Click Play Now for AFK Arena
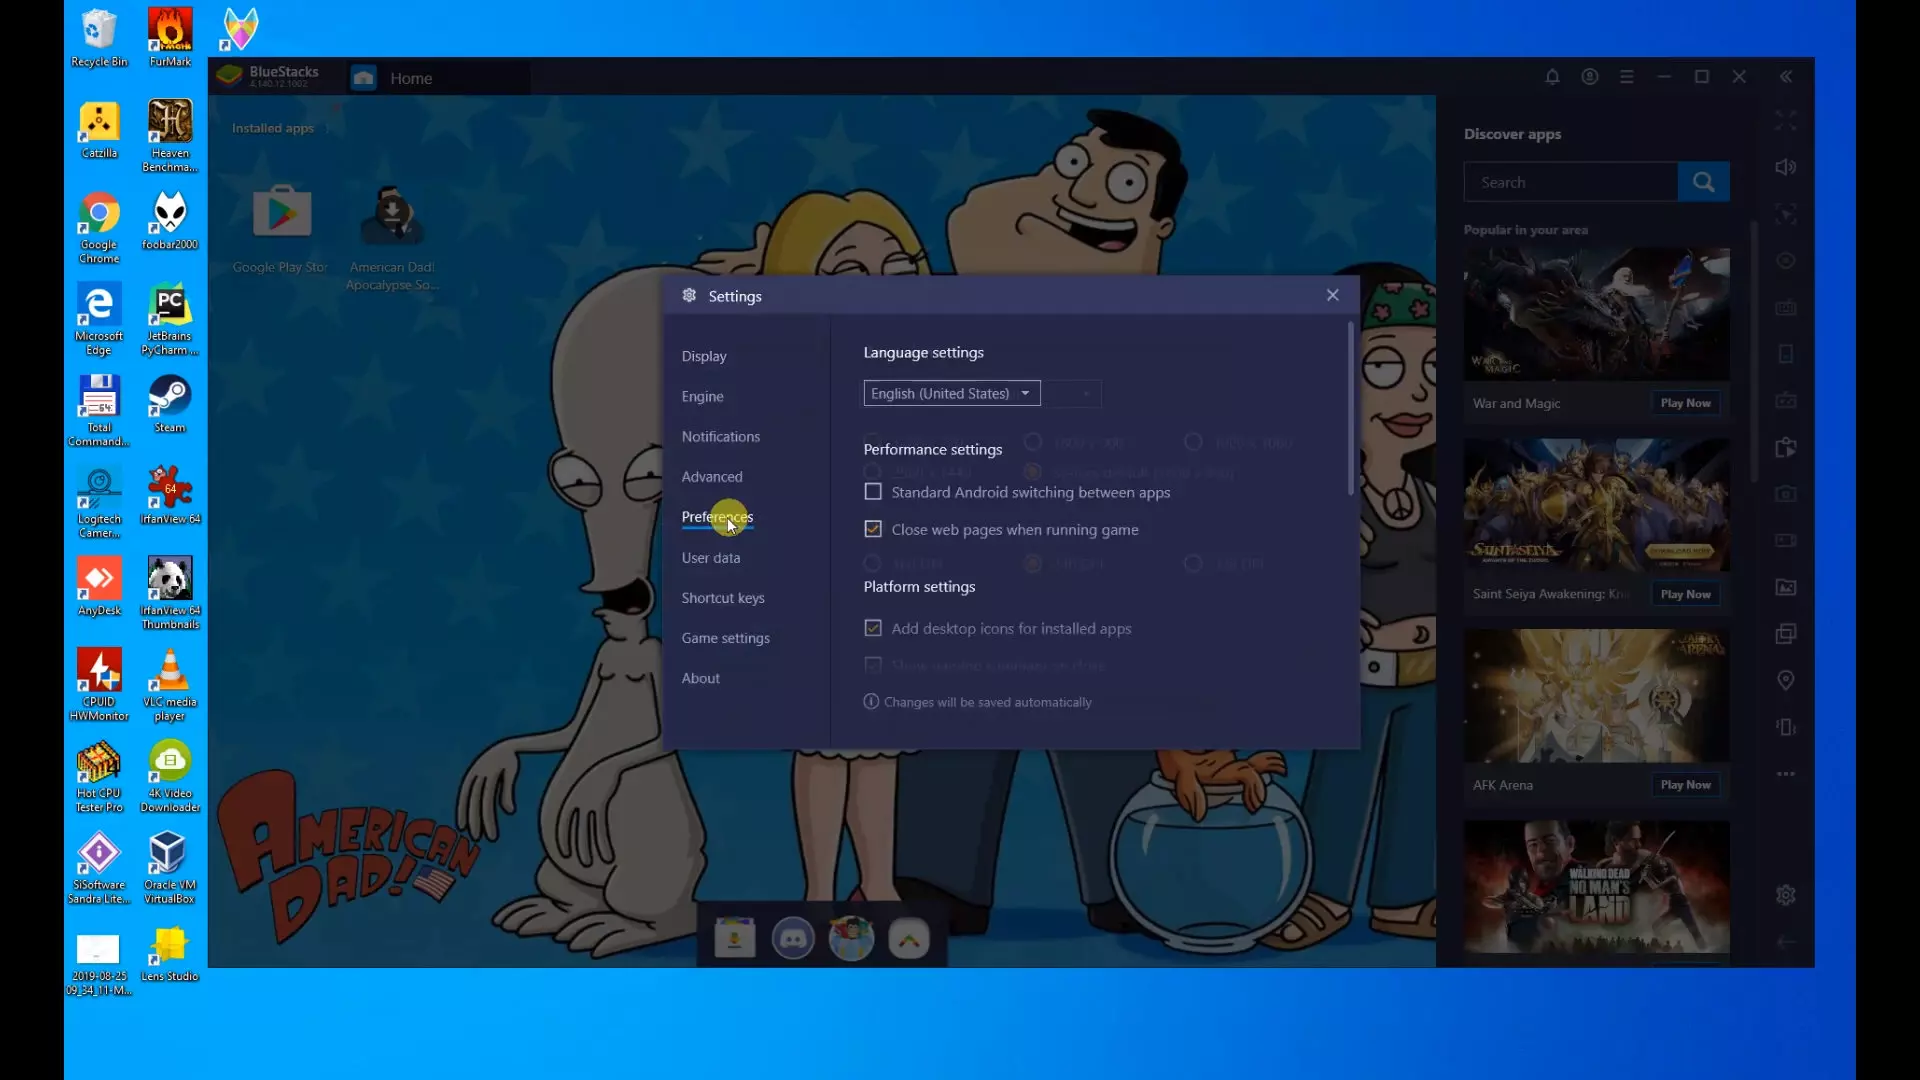 click(x=1685, y=785)
